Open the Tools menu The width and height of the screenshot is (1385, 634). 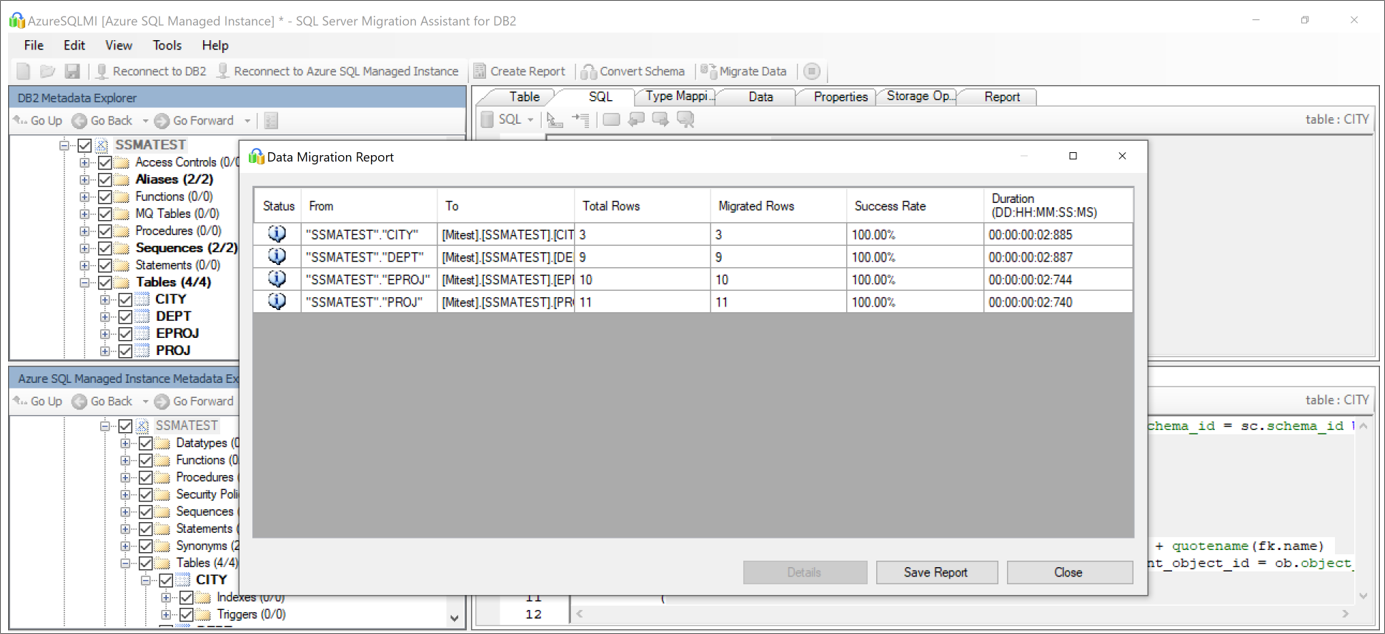[x=167, y=45]
